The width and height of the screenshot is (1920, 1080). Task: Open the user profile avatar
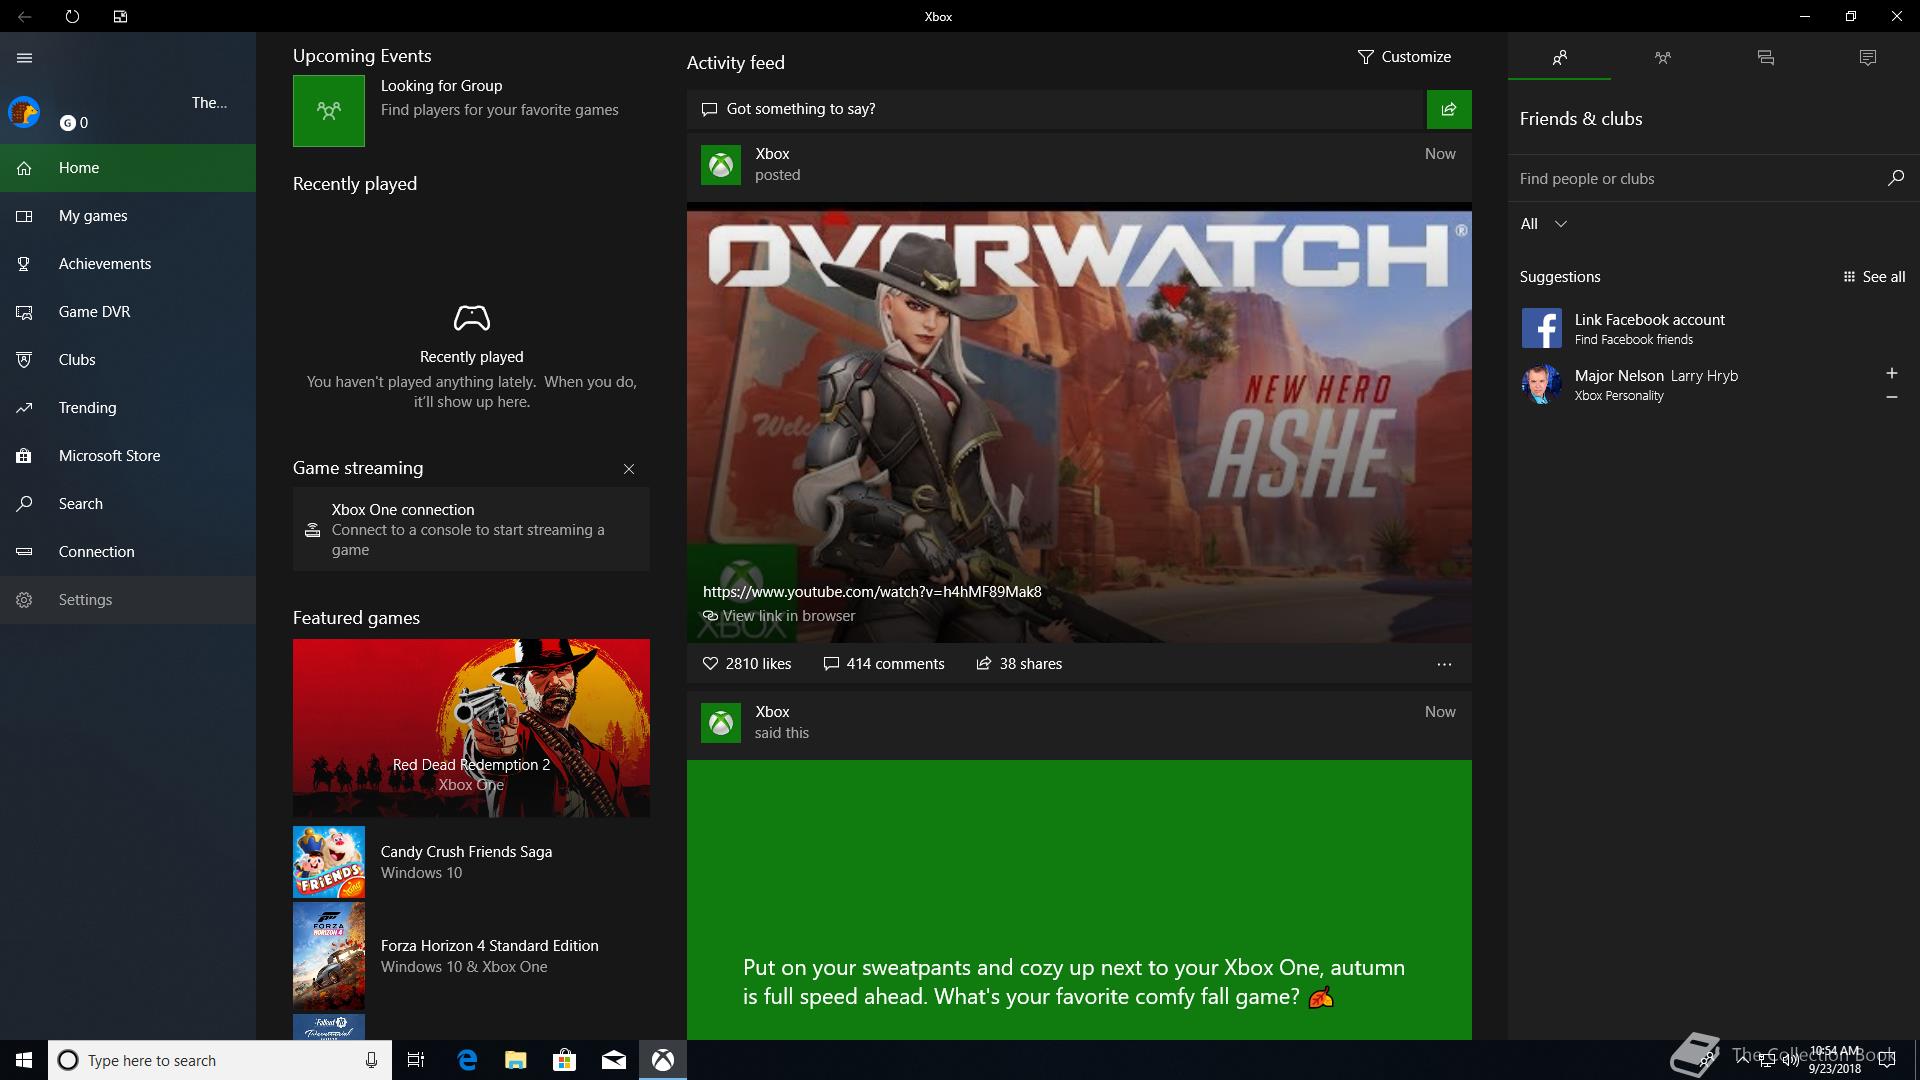[24, 111]
